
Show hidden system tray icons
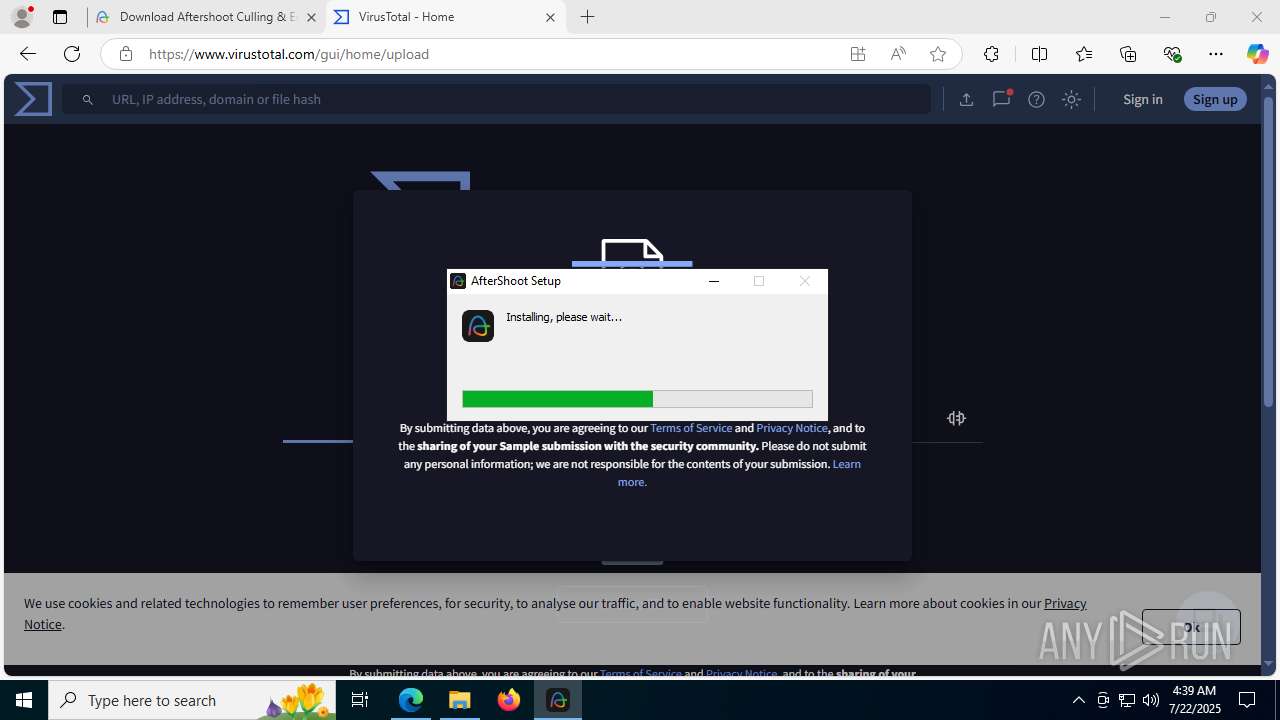coord(1078,700)
